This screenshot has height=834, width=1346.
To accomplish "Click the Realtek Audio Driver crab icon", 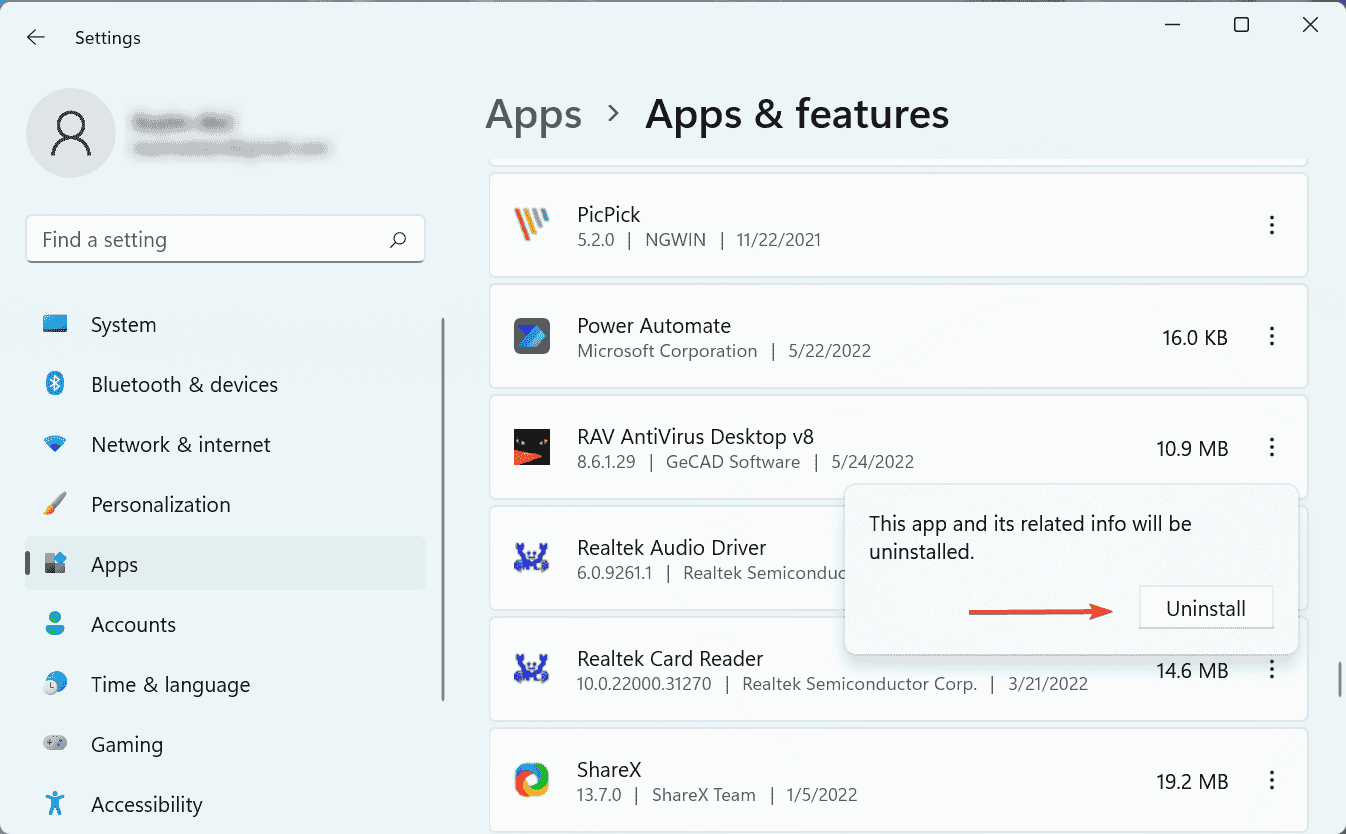I will pyautogui.click(x=531, y=558).
